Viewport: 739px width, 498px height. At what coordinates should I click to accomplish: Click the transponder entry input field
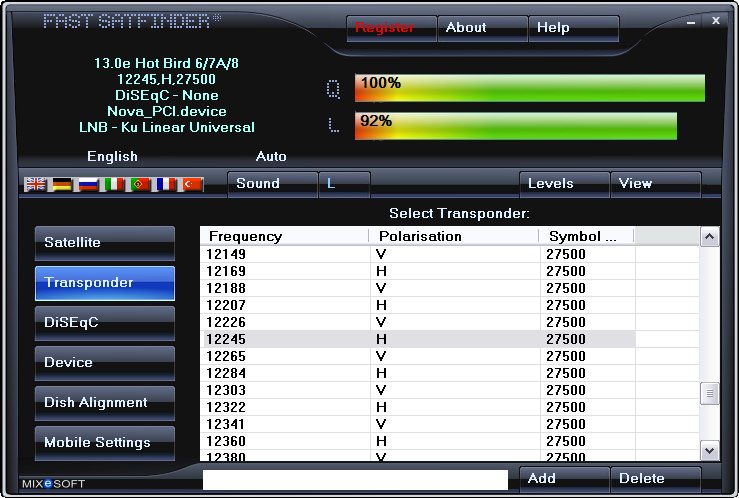pos(355,480)
